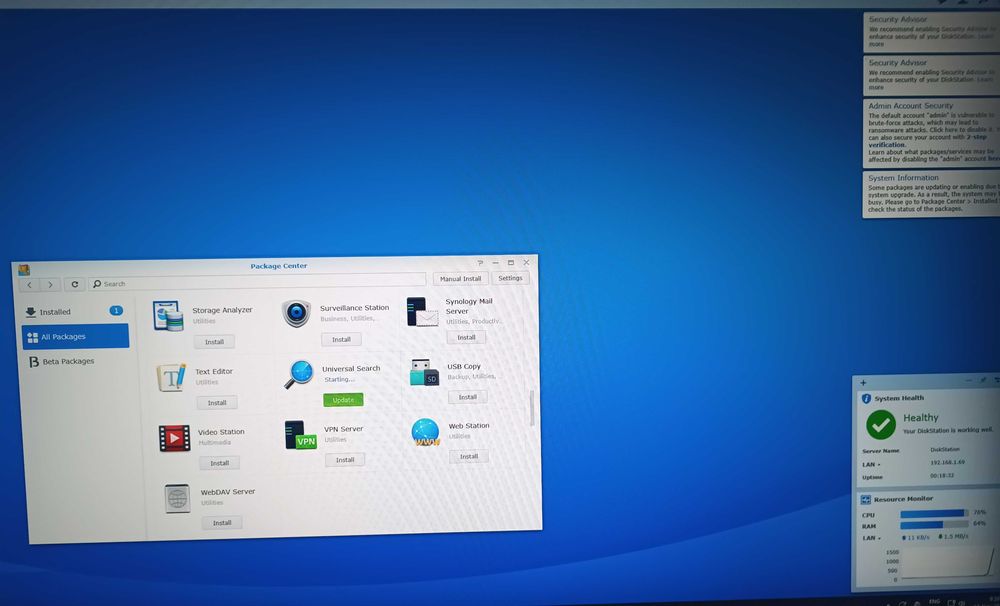This screenshot has width=1000, height=606.
Task: Click the Storage Analyzer package name
Action: 222,310
